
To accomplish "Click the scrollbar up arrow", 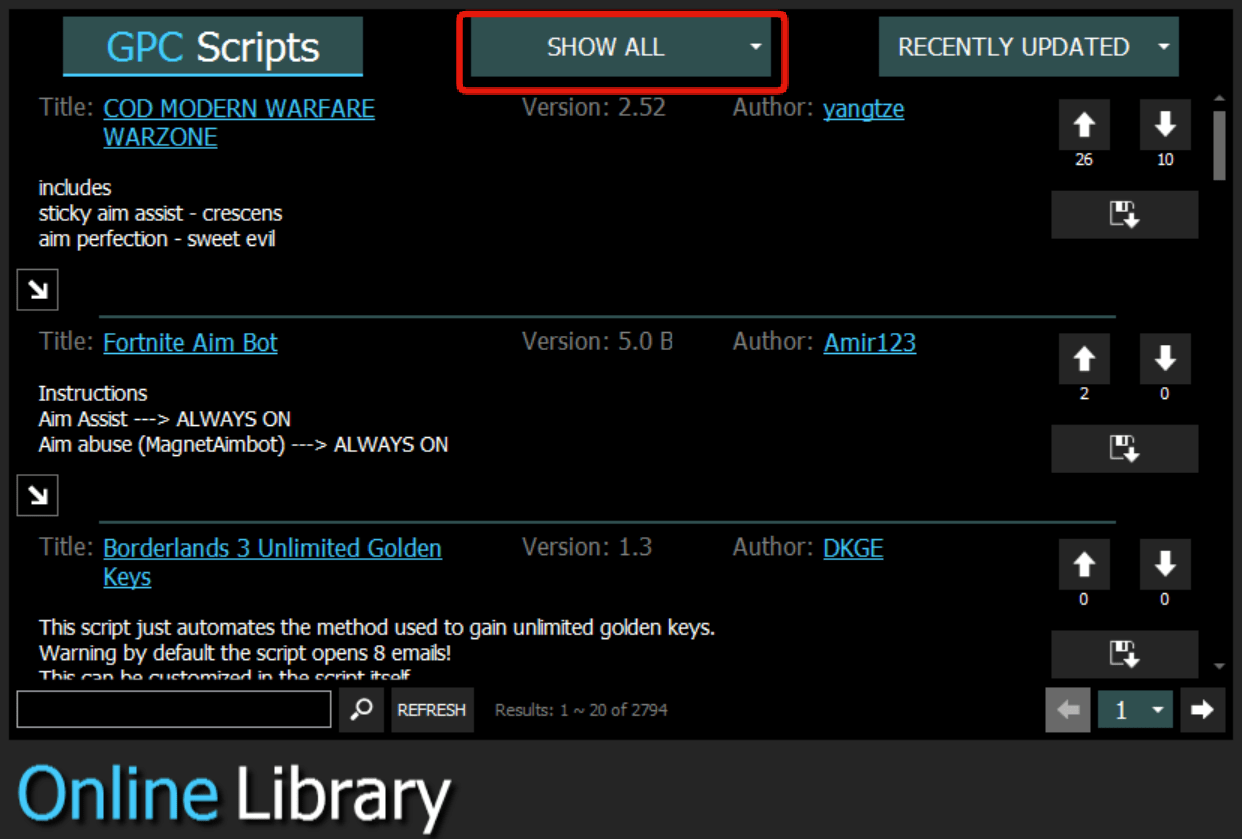I will (1219, 100).
